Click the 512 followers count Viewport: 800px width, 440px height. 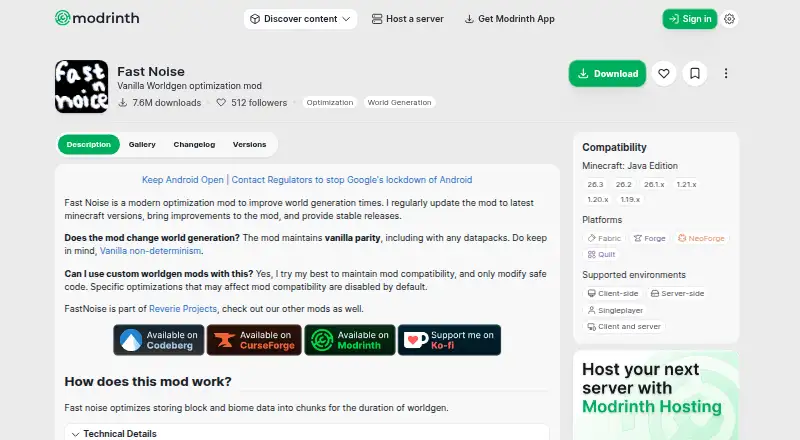coord(252,103)
